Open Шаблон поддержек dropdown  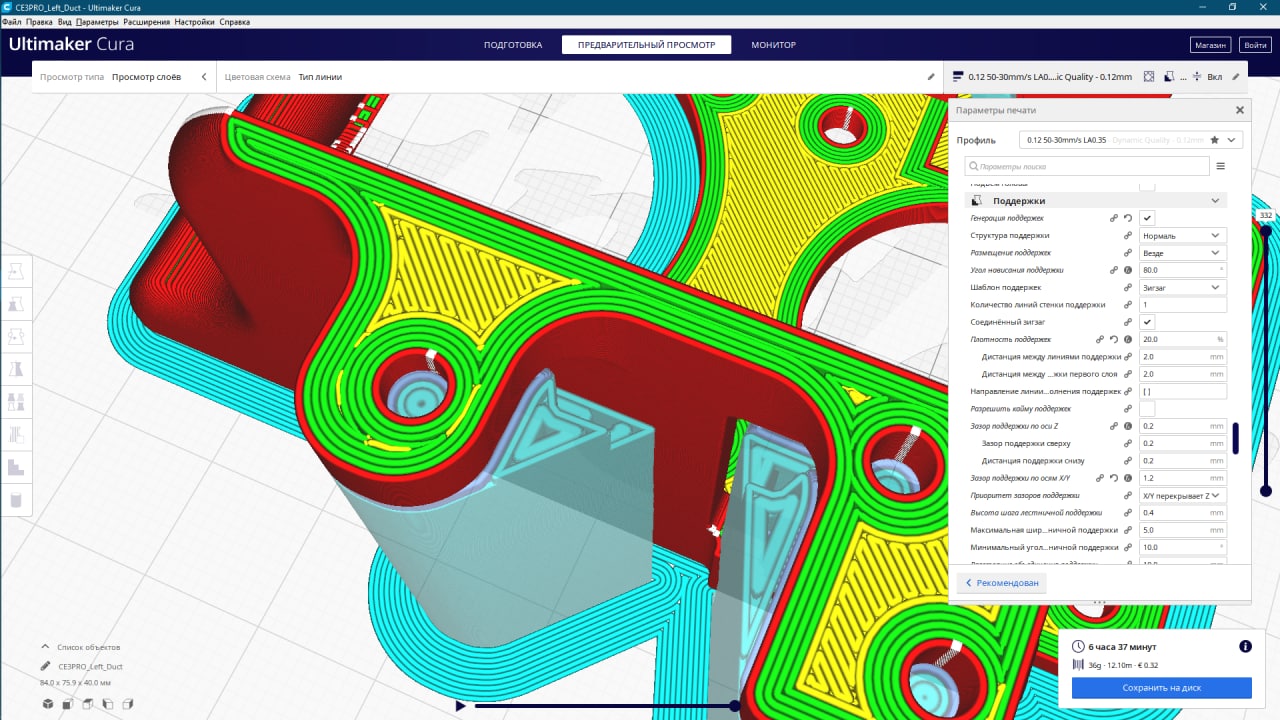click(1183, 287)
